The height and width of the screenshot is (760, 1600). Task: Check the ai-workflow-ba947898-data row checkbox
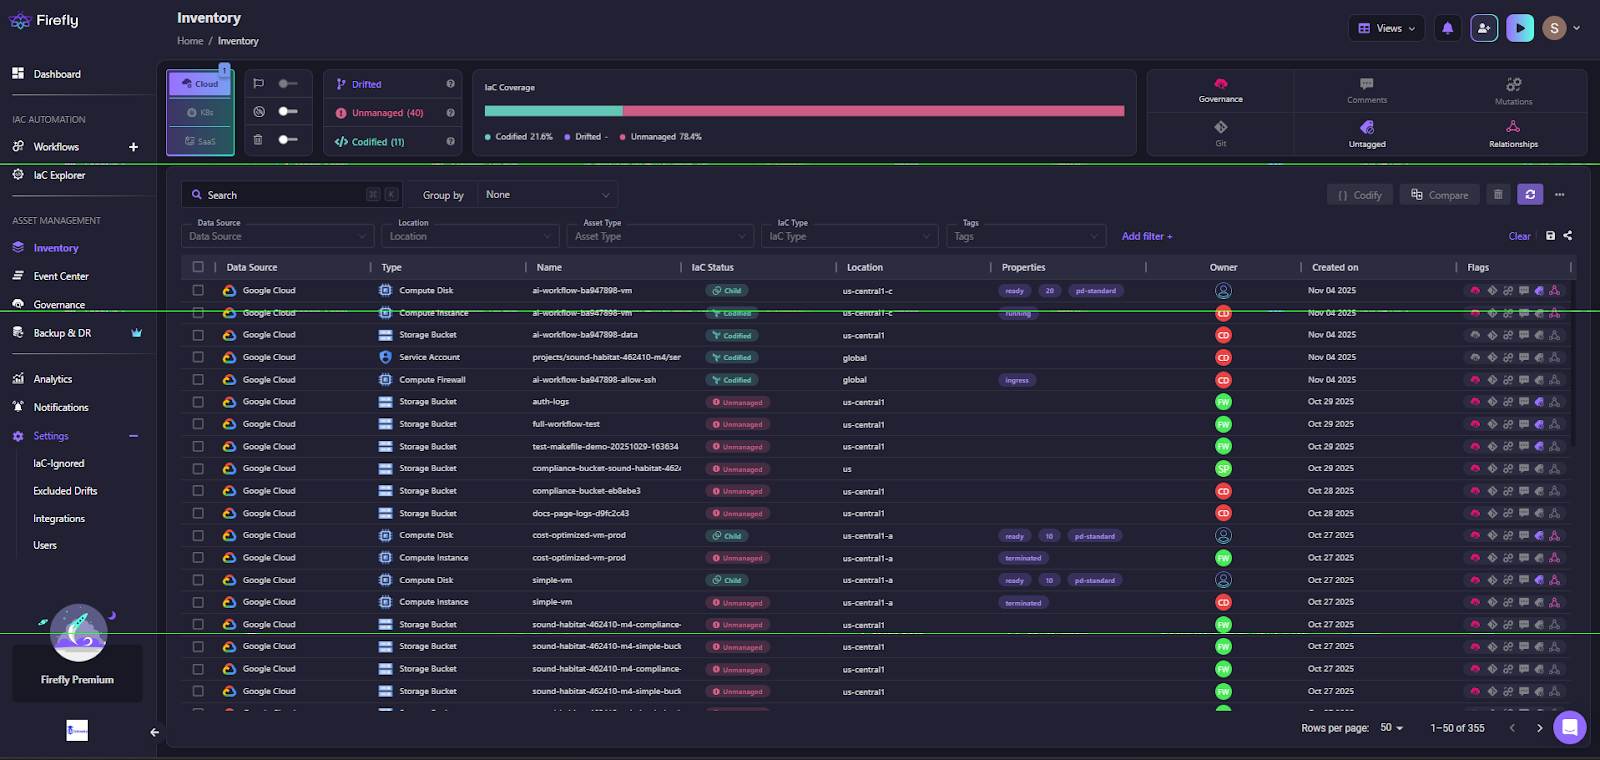pos(198,335)
